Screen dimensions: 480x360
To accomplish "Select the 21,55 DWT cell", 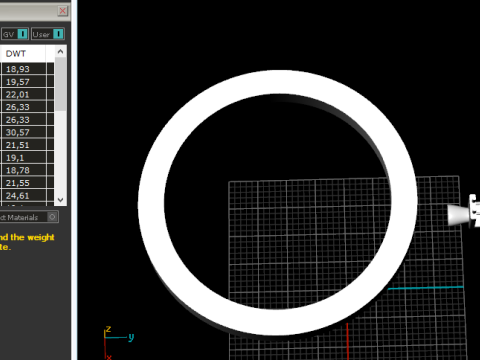I will pos(24,183).
